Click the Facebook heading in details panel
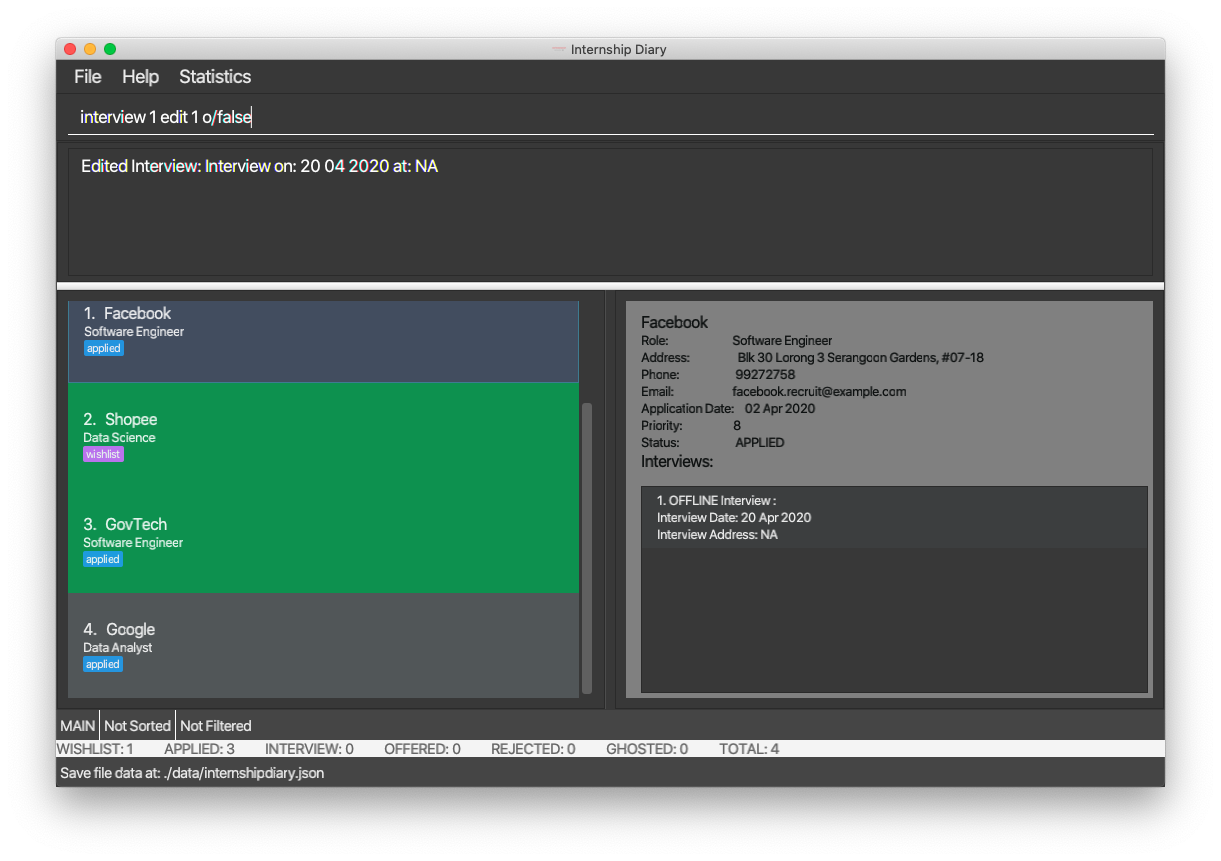Screen dimensions: 1221x861 coord(674,322)
